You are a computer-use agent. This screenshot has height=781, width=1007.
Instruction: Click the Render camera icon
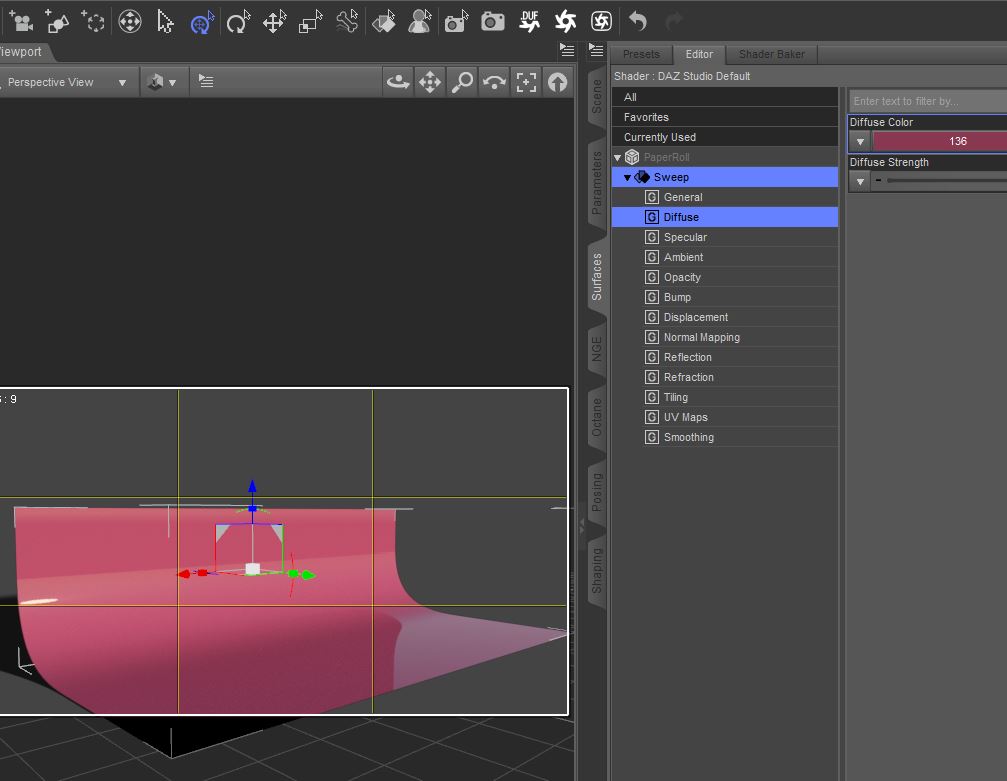[x=492, y=21]
